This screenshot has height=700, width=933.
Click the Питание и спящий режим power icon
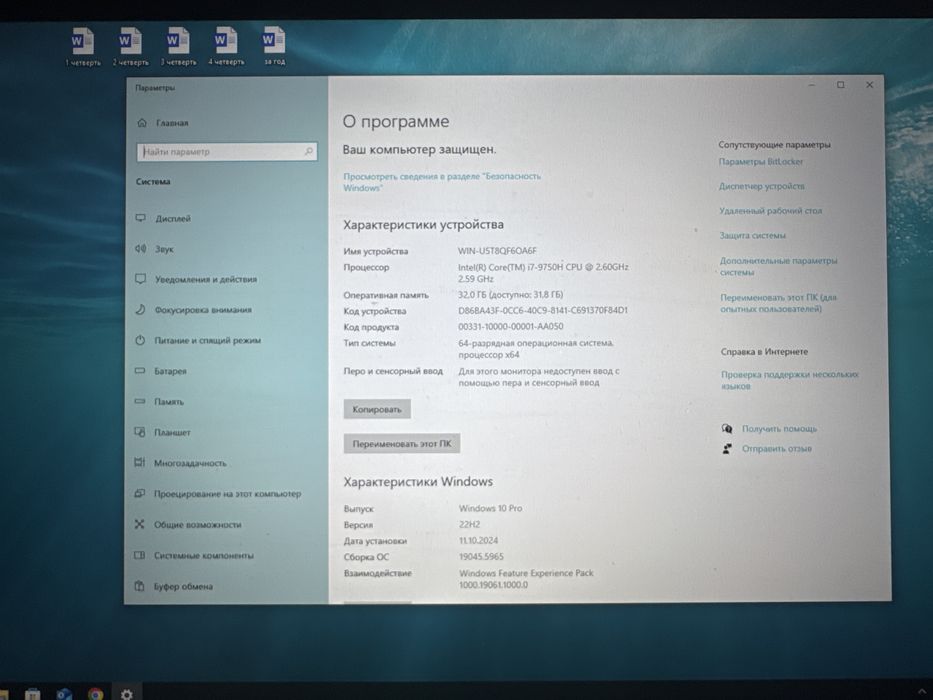140,340
